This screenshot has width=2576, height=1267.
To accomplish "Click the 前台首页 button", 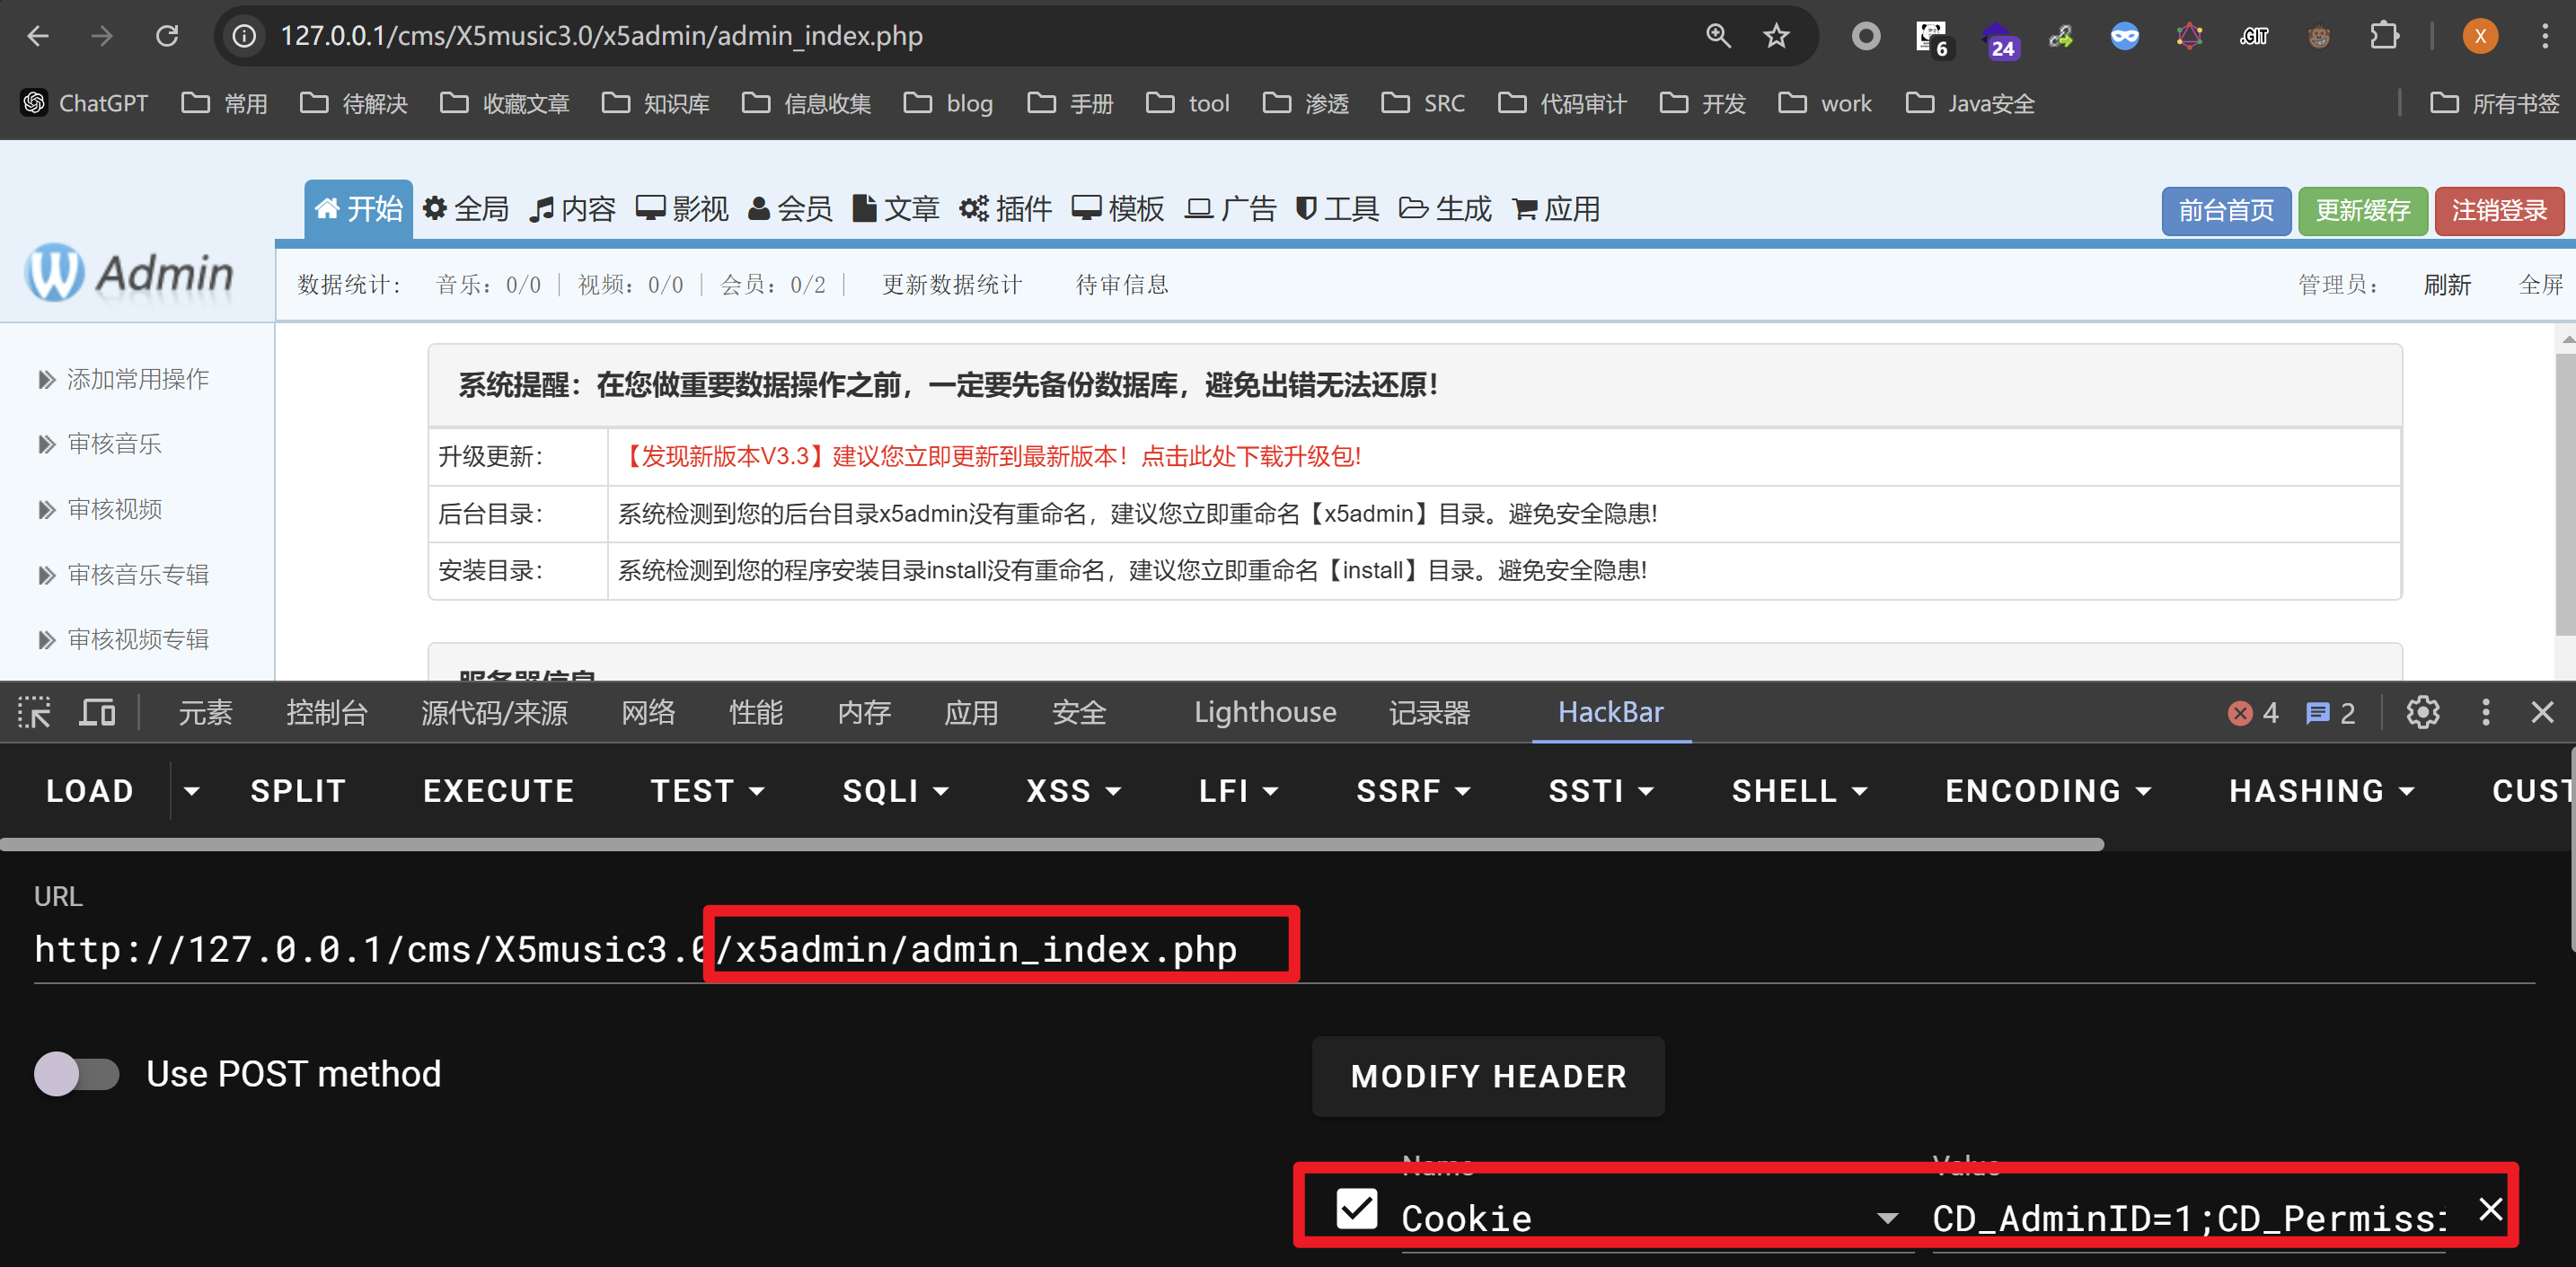I will 2226,211.
